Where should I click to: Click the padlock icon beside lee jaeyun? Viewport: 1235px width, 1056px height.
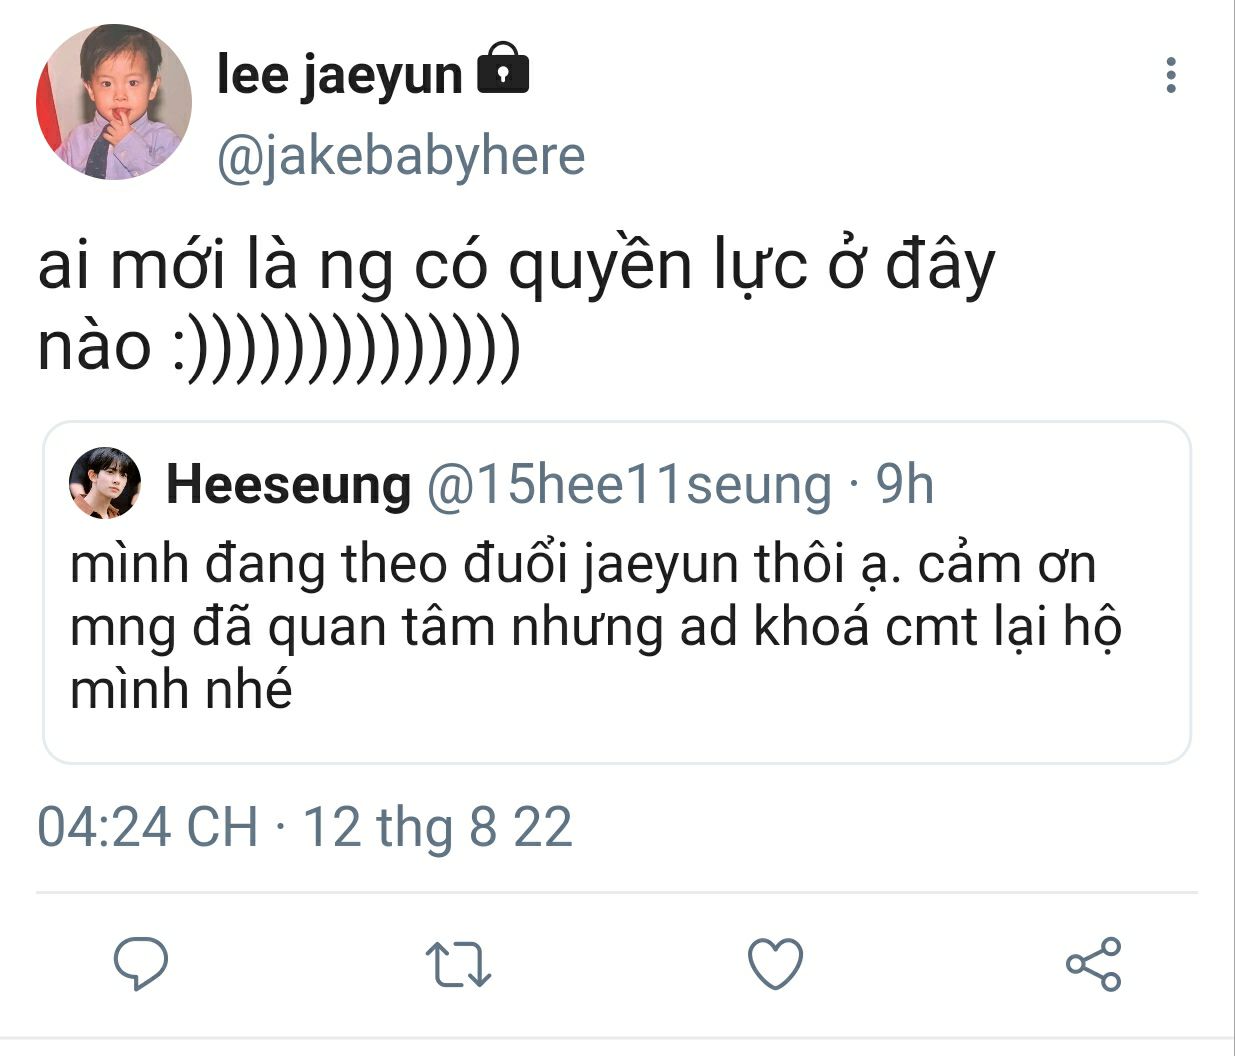coord(503,70)
